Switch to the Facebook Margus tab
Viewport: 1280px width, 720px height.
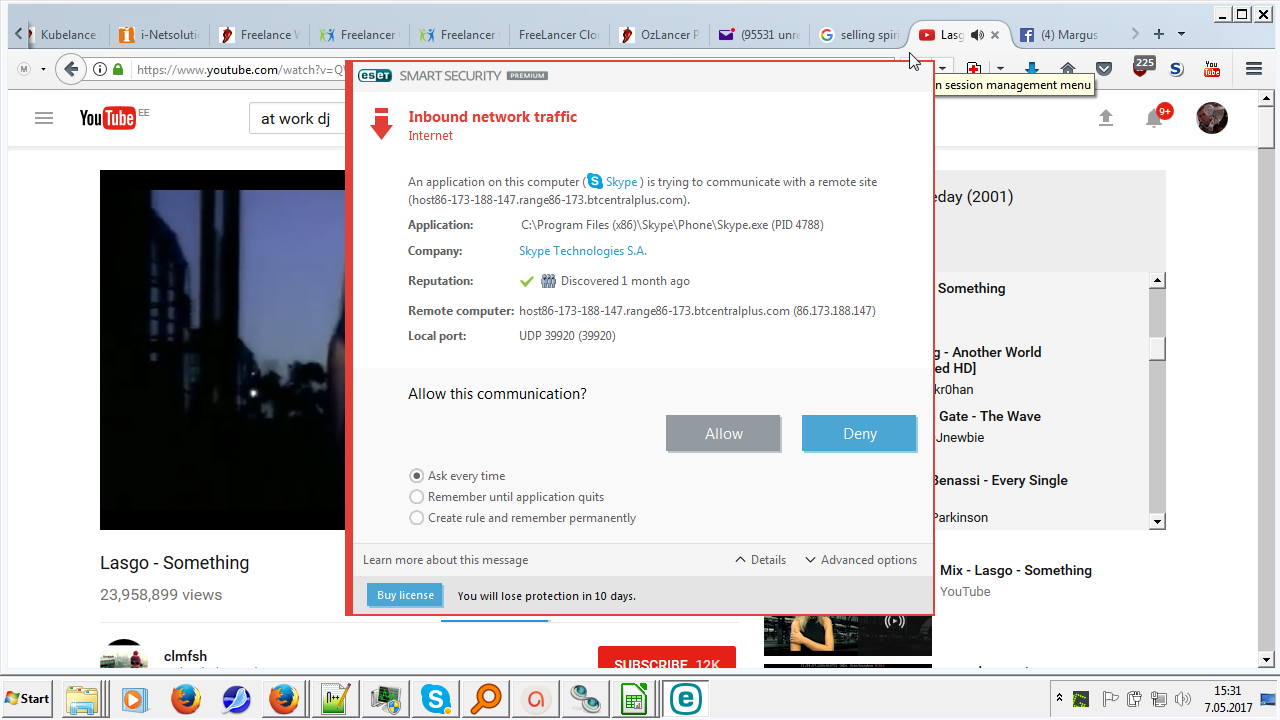pyautogui.click(x=1060, y=35)
